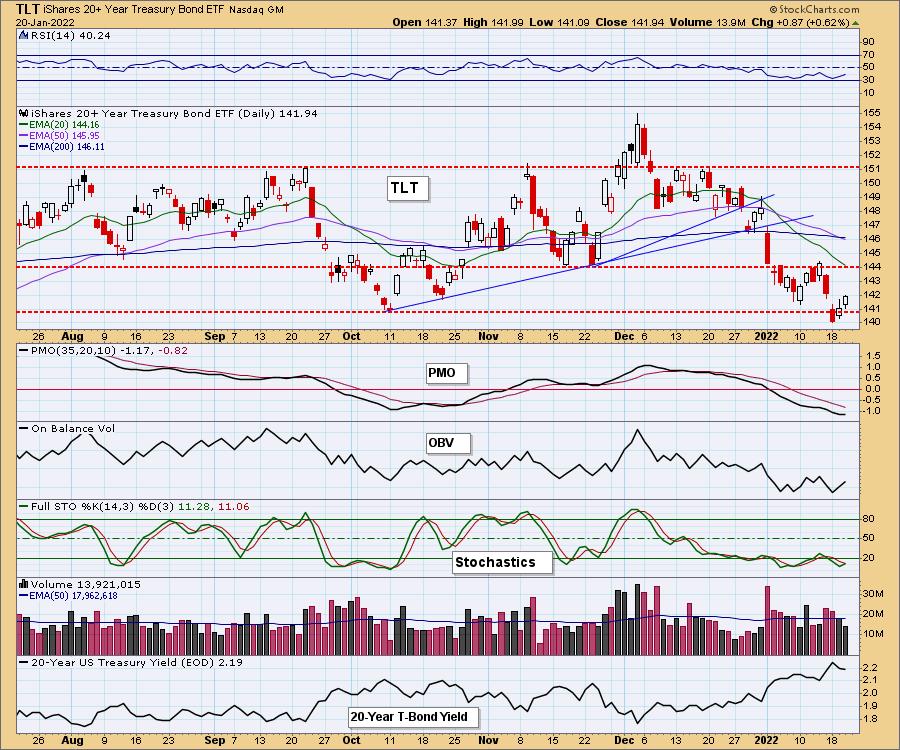Click the Sep label on middle date axis
This screenshot has height=750, width=900.
coord(215,337)
